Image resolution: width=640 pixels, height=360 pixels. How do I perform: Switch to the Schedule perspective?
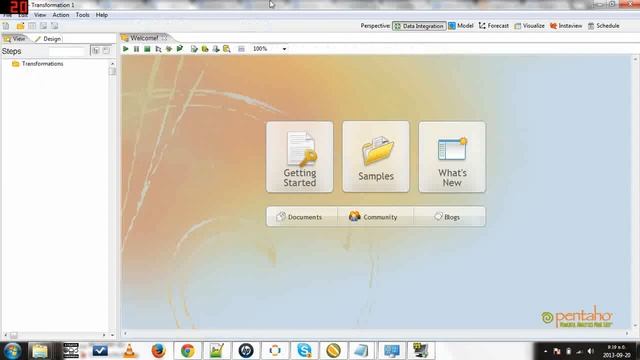(604, 26)
